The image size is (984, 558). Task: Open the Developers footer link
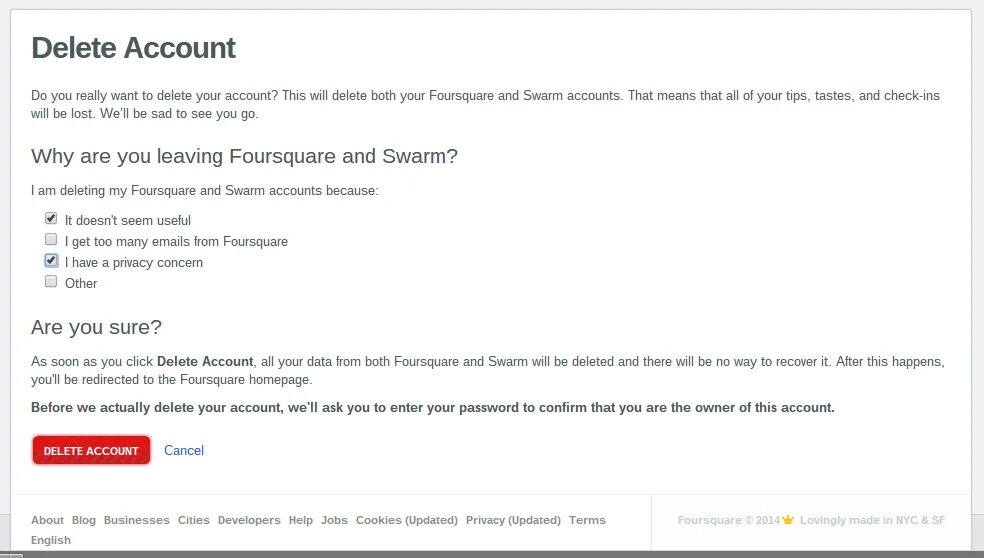249,520
